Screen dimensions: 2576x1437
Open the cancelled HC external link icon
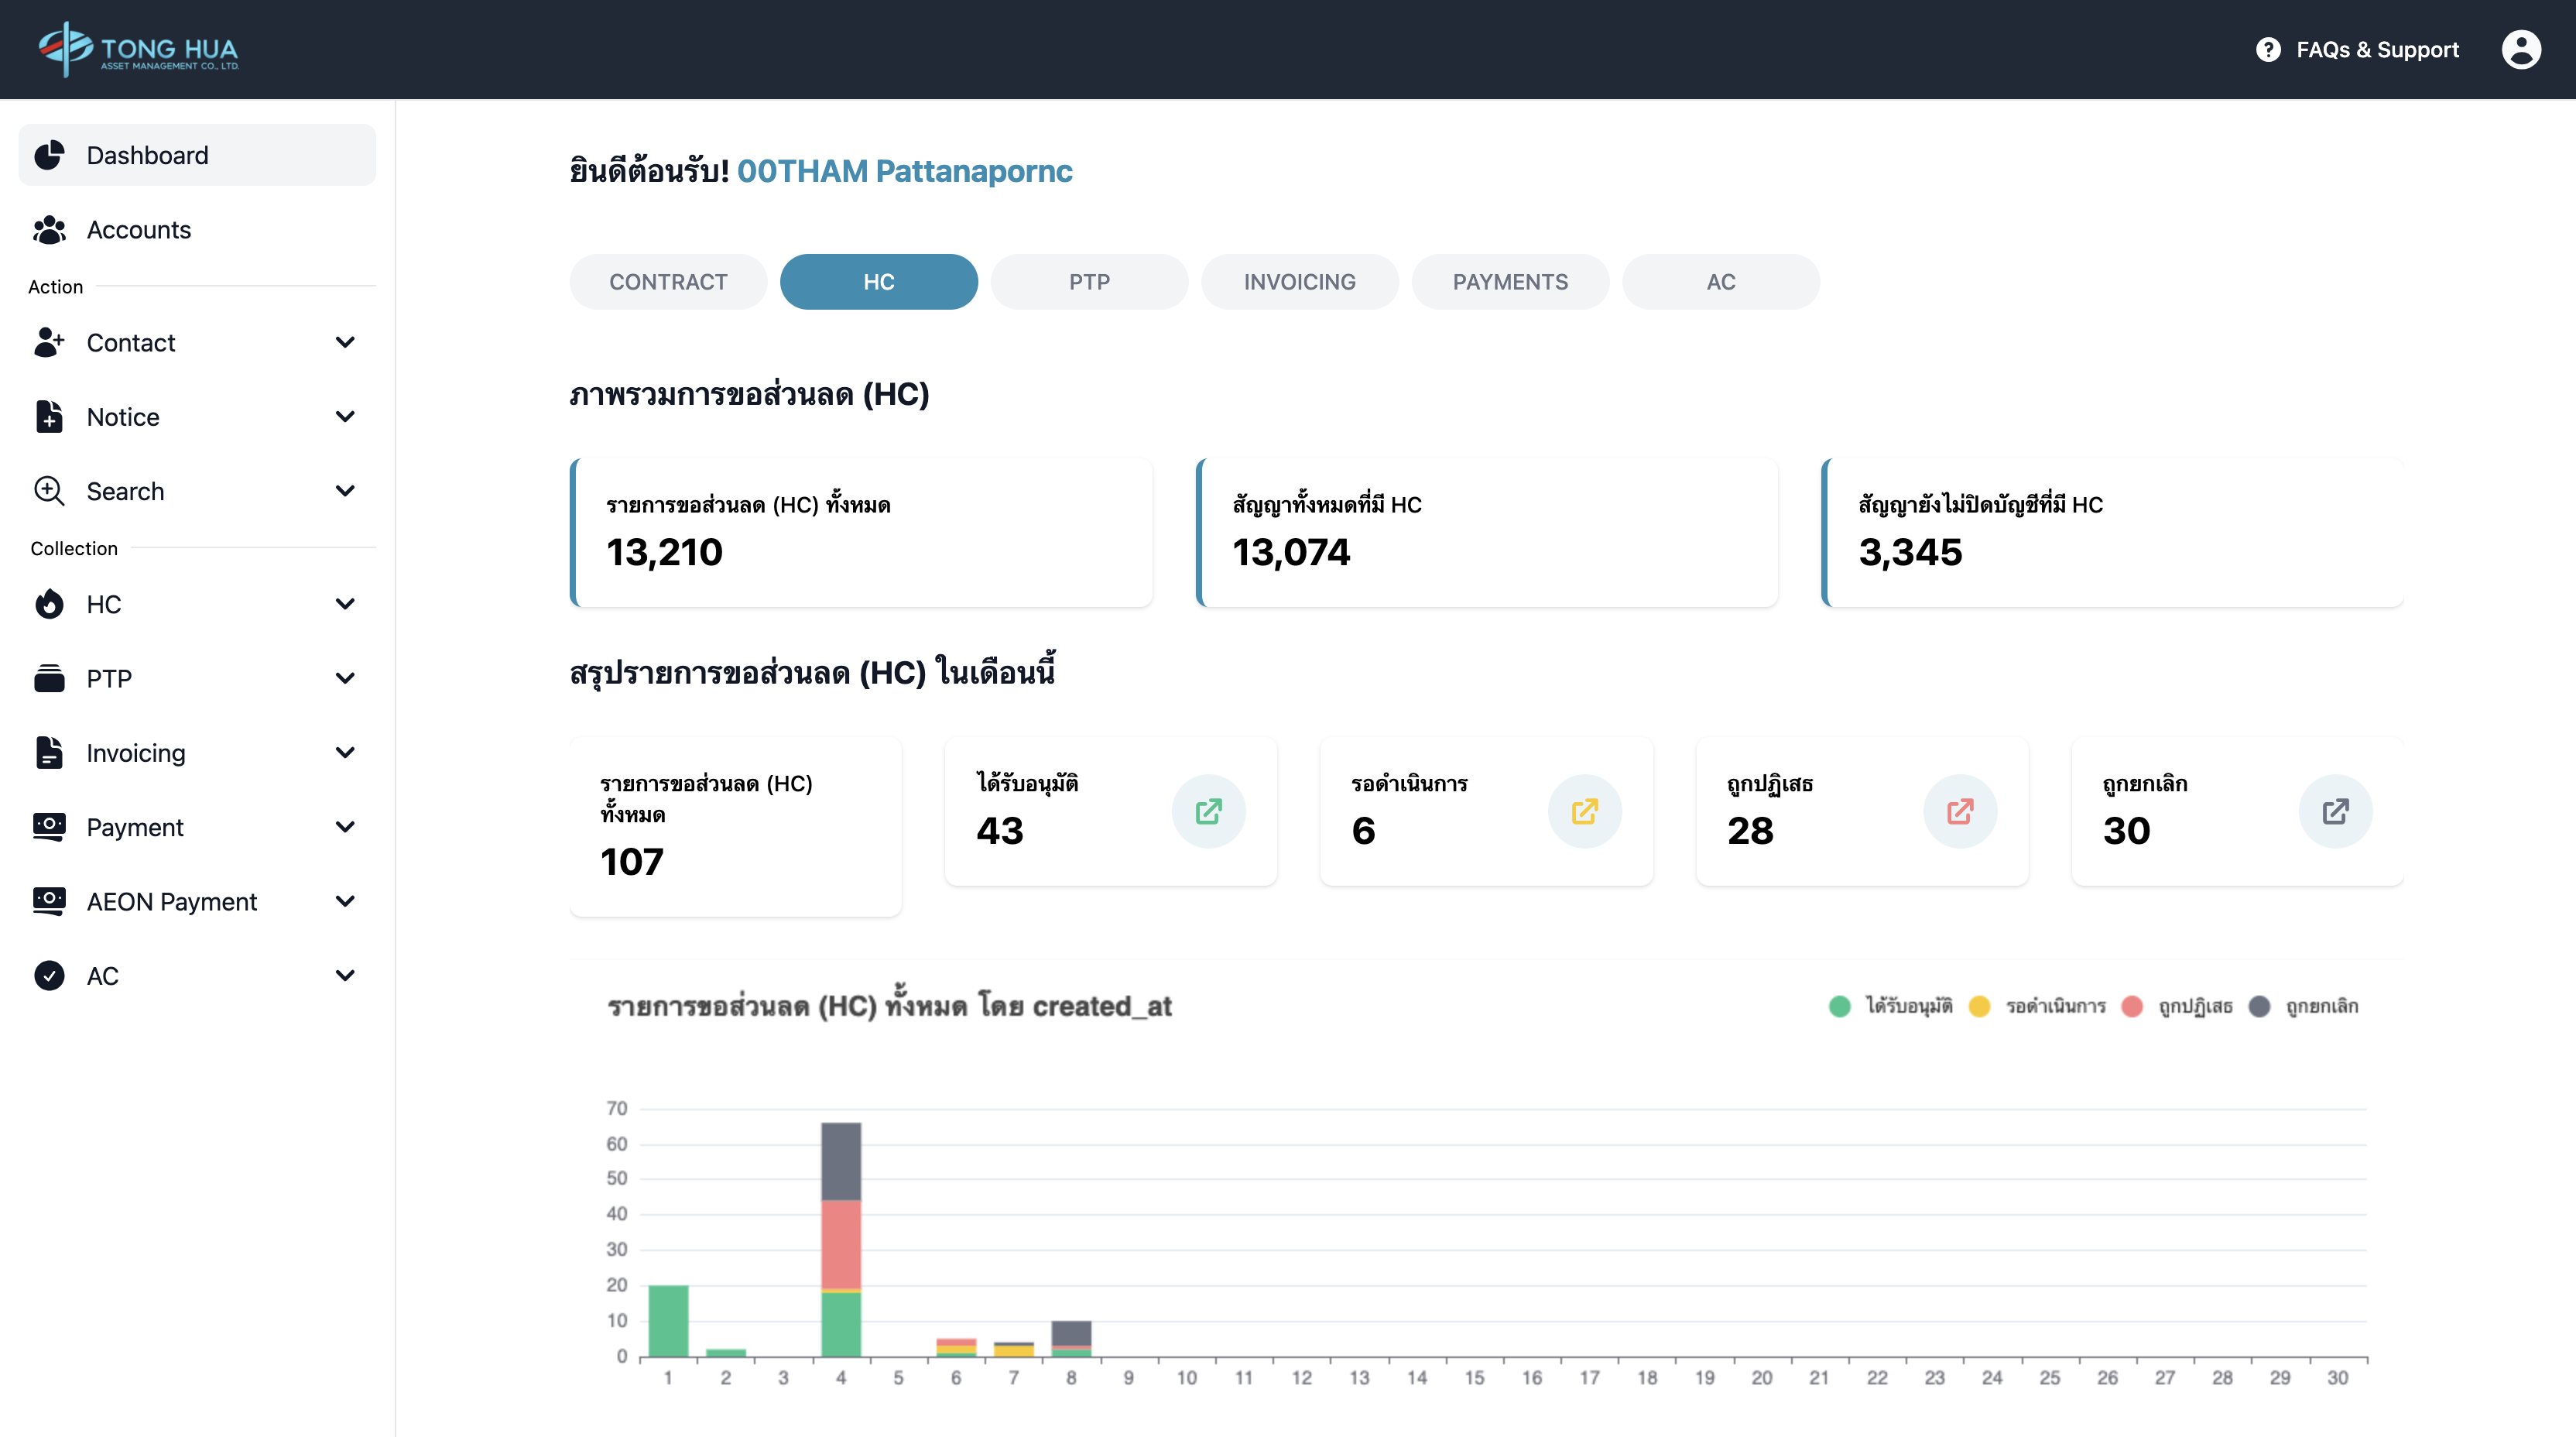click(2335, 811)
